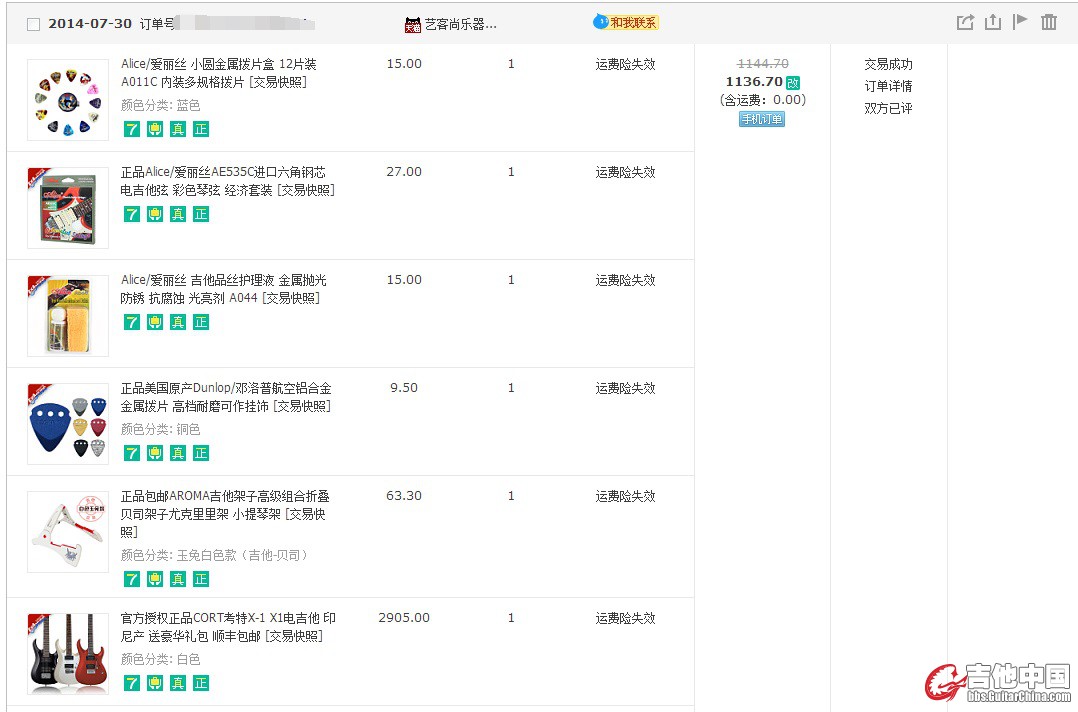Click the 真 badge under 拨片盒 item

click(x=178, y=129)
